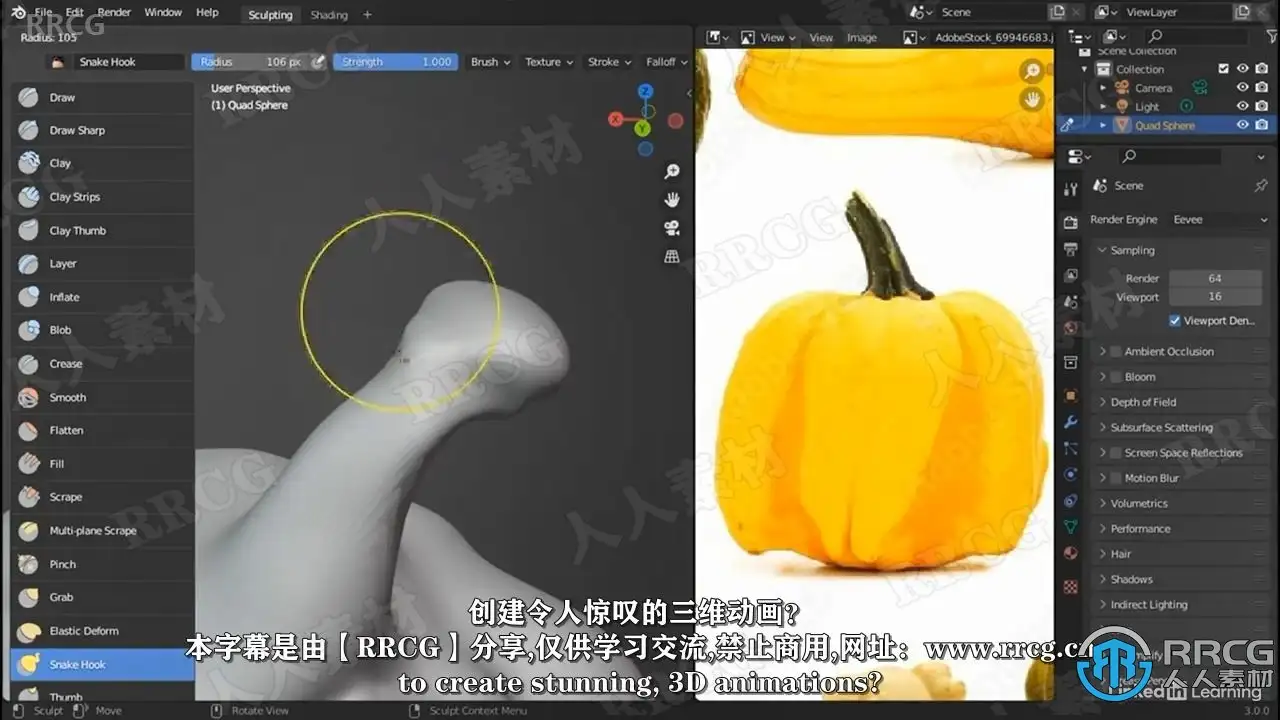1280x720 pixels.
Task: Click the red X axis on navigation gizmo
Action: 615,121
